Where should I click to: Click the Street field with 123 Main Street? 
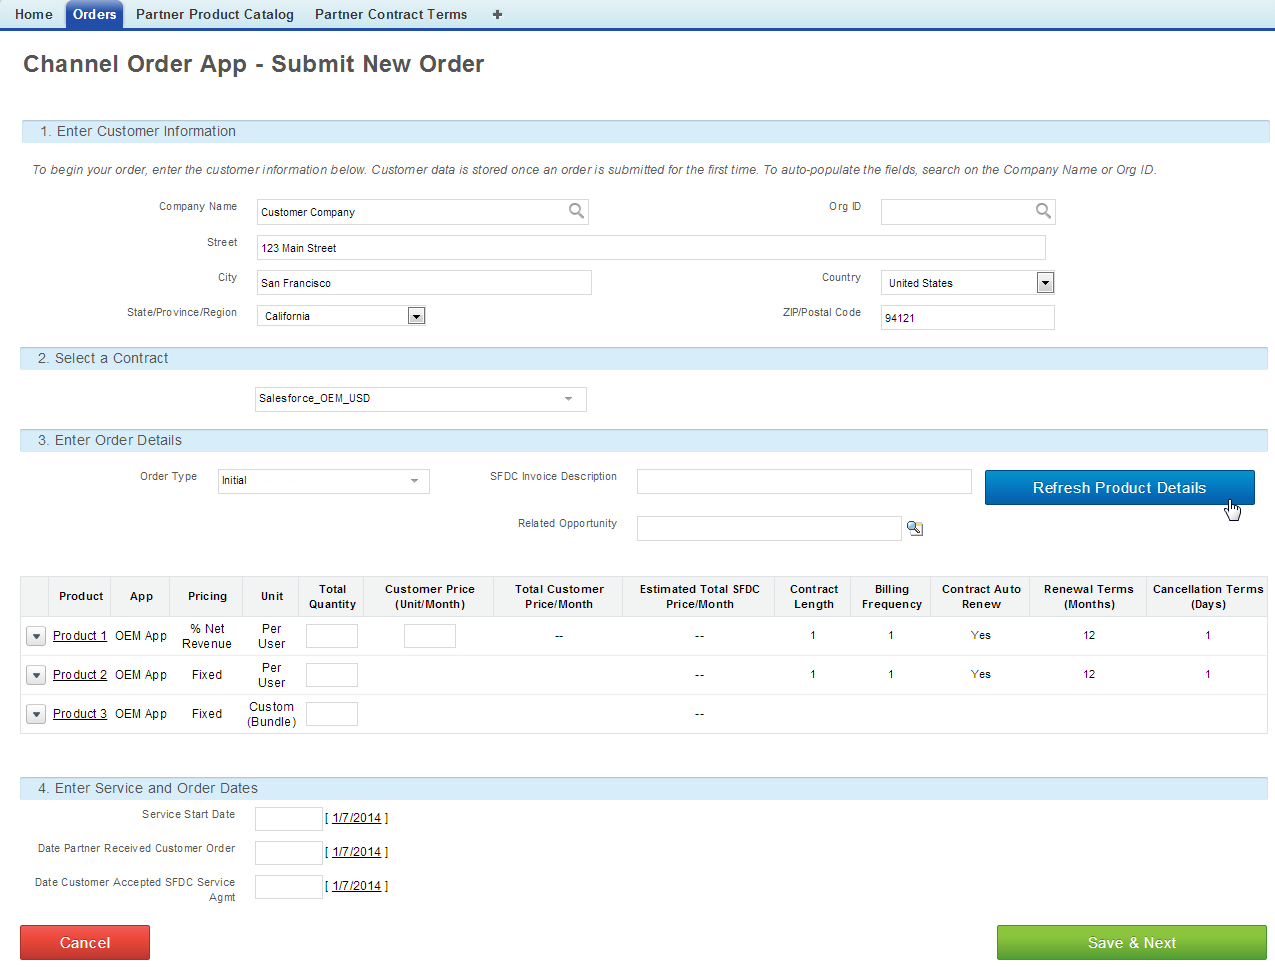tap(651, 248)
